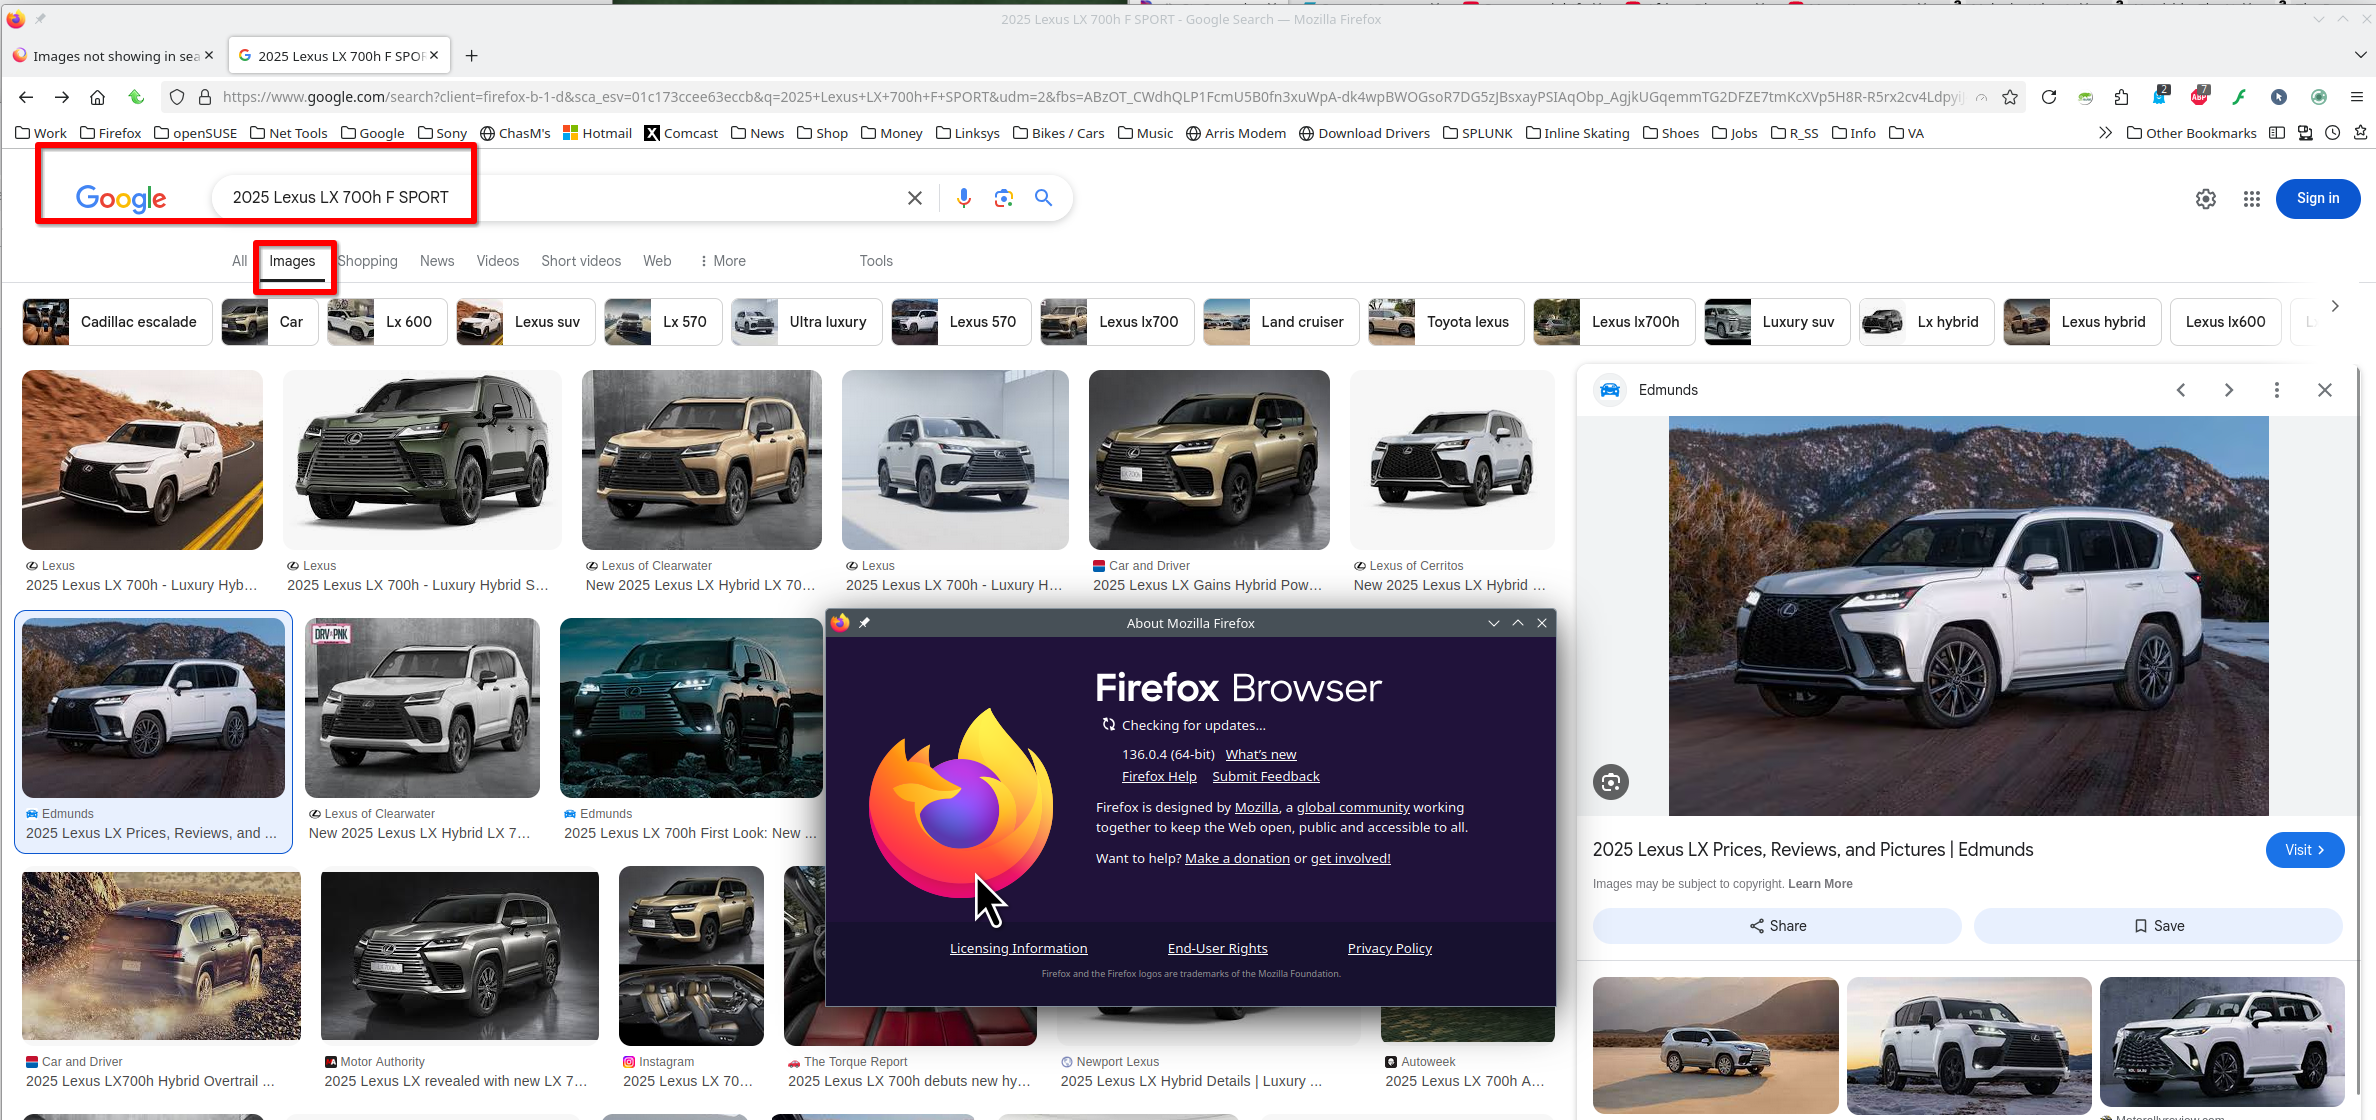Screen dimensions: 2376x1120
Task: Open Google Lens search by image
Action: 1004,198
